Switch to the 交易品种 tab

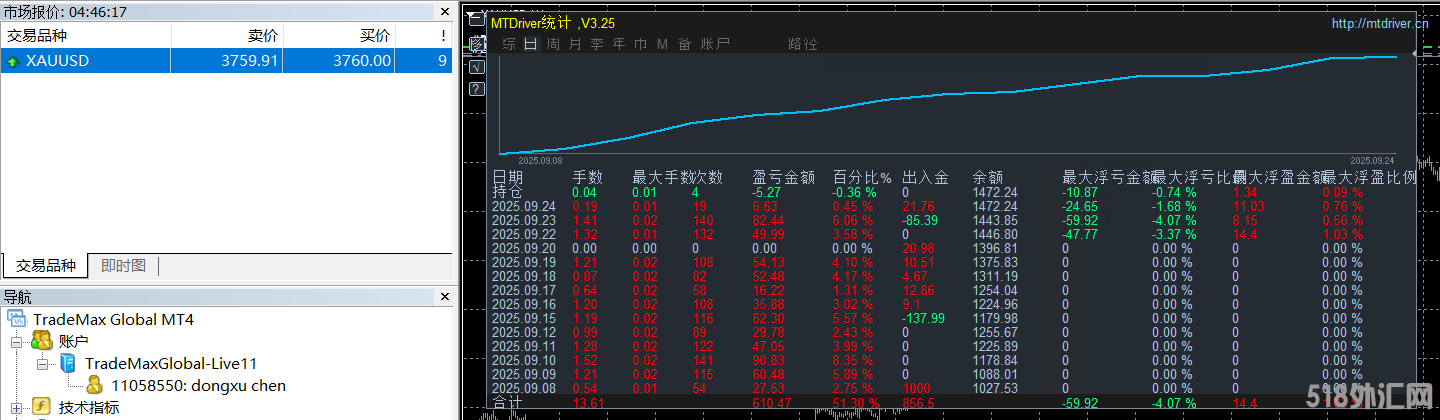click(45, 265)
